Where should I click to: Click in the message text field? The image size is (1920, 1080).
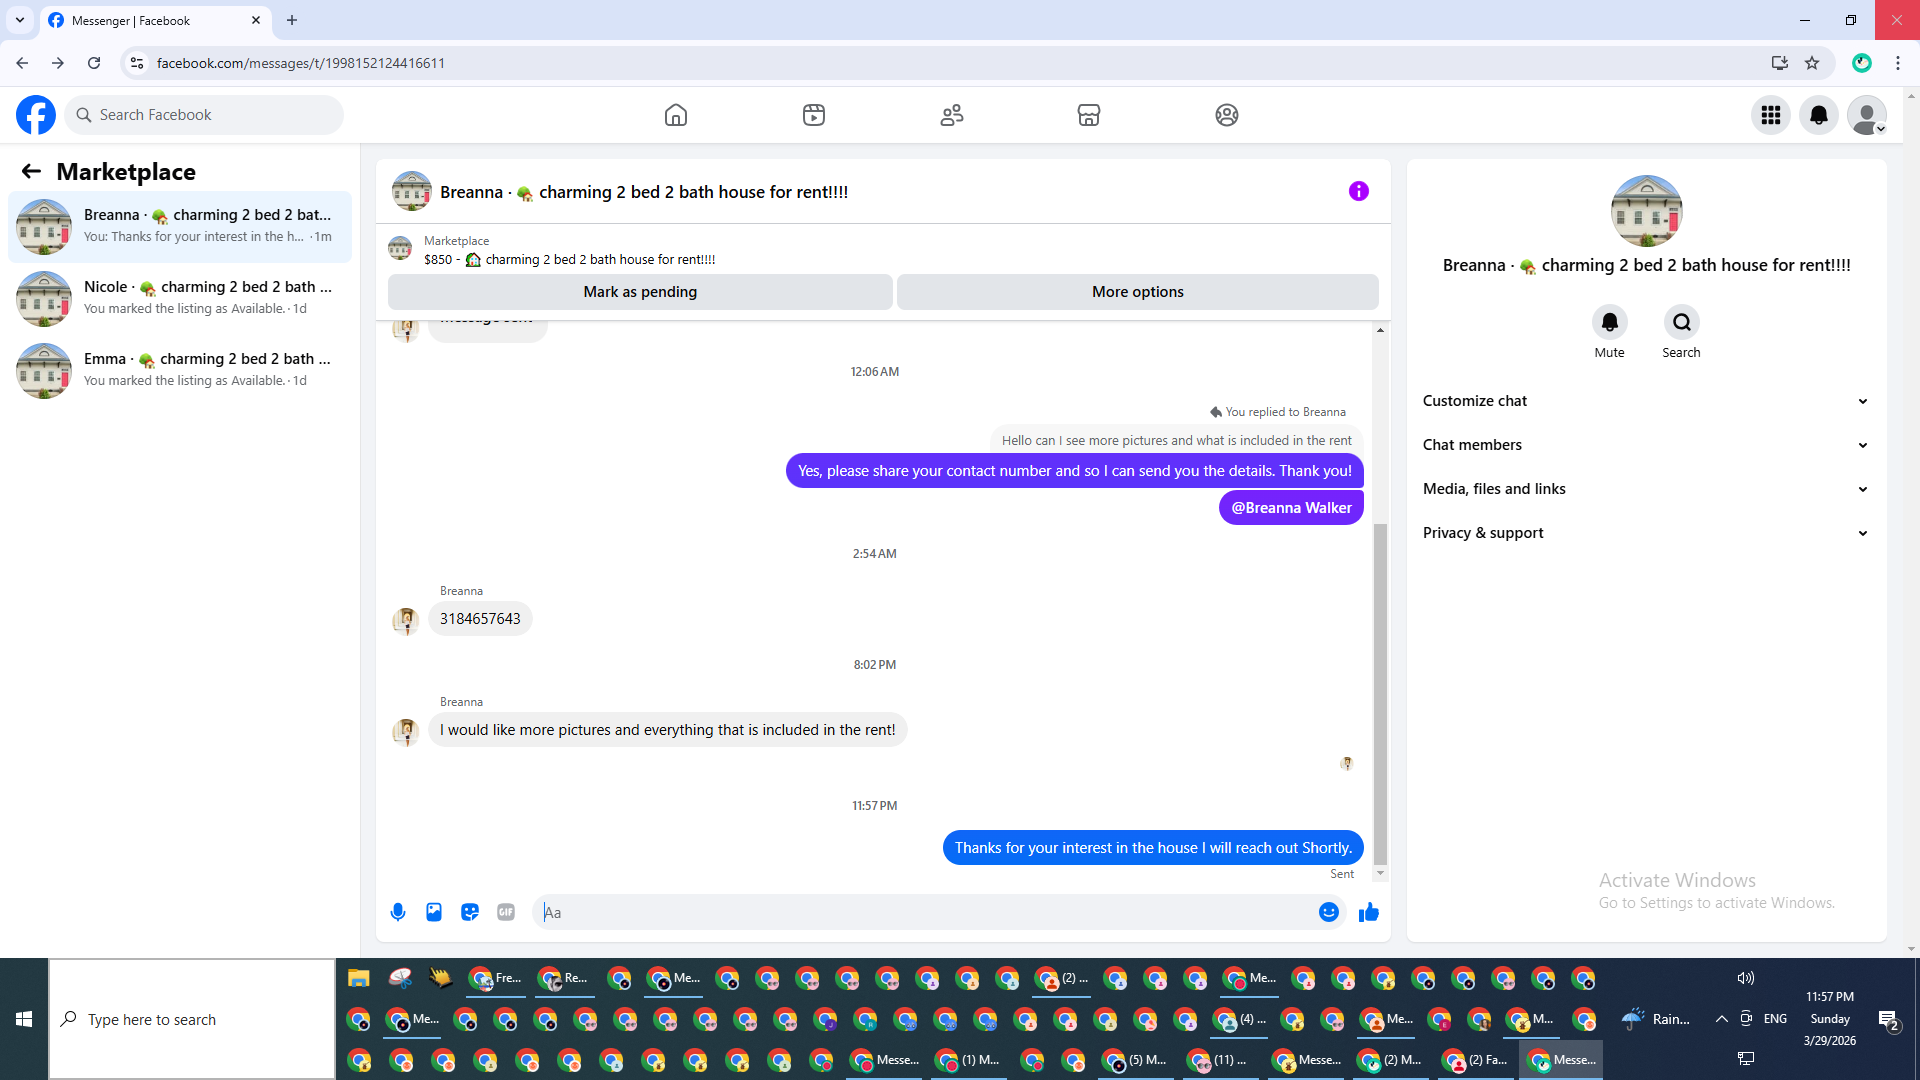coord(925,912)
